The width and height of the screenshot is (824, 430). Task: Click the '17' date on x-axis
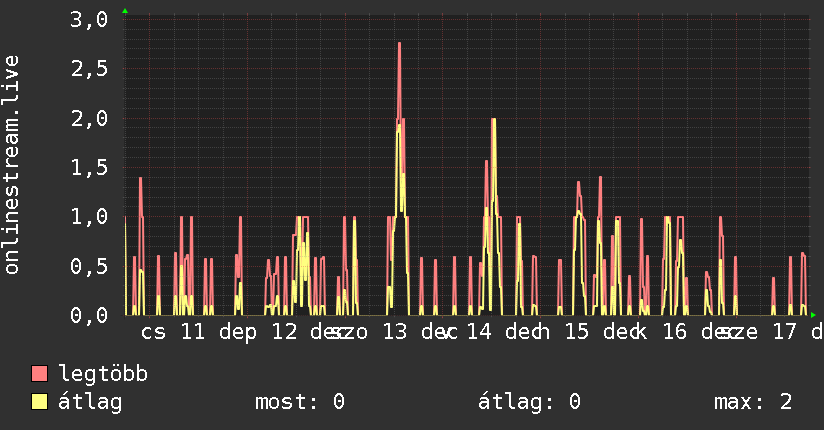pyautogui.click(x=785, y=332)
